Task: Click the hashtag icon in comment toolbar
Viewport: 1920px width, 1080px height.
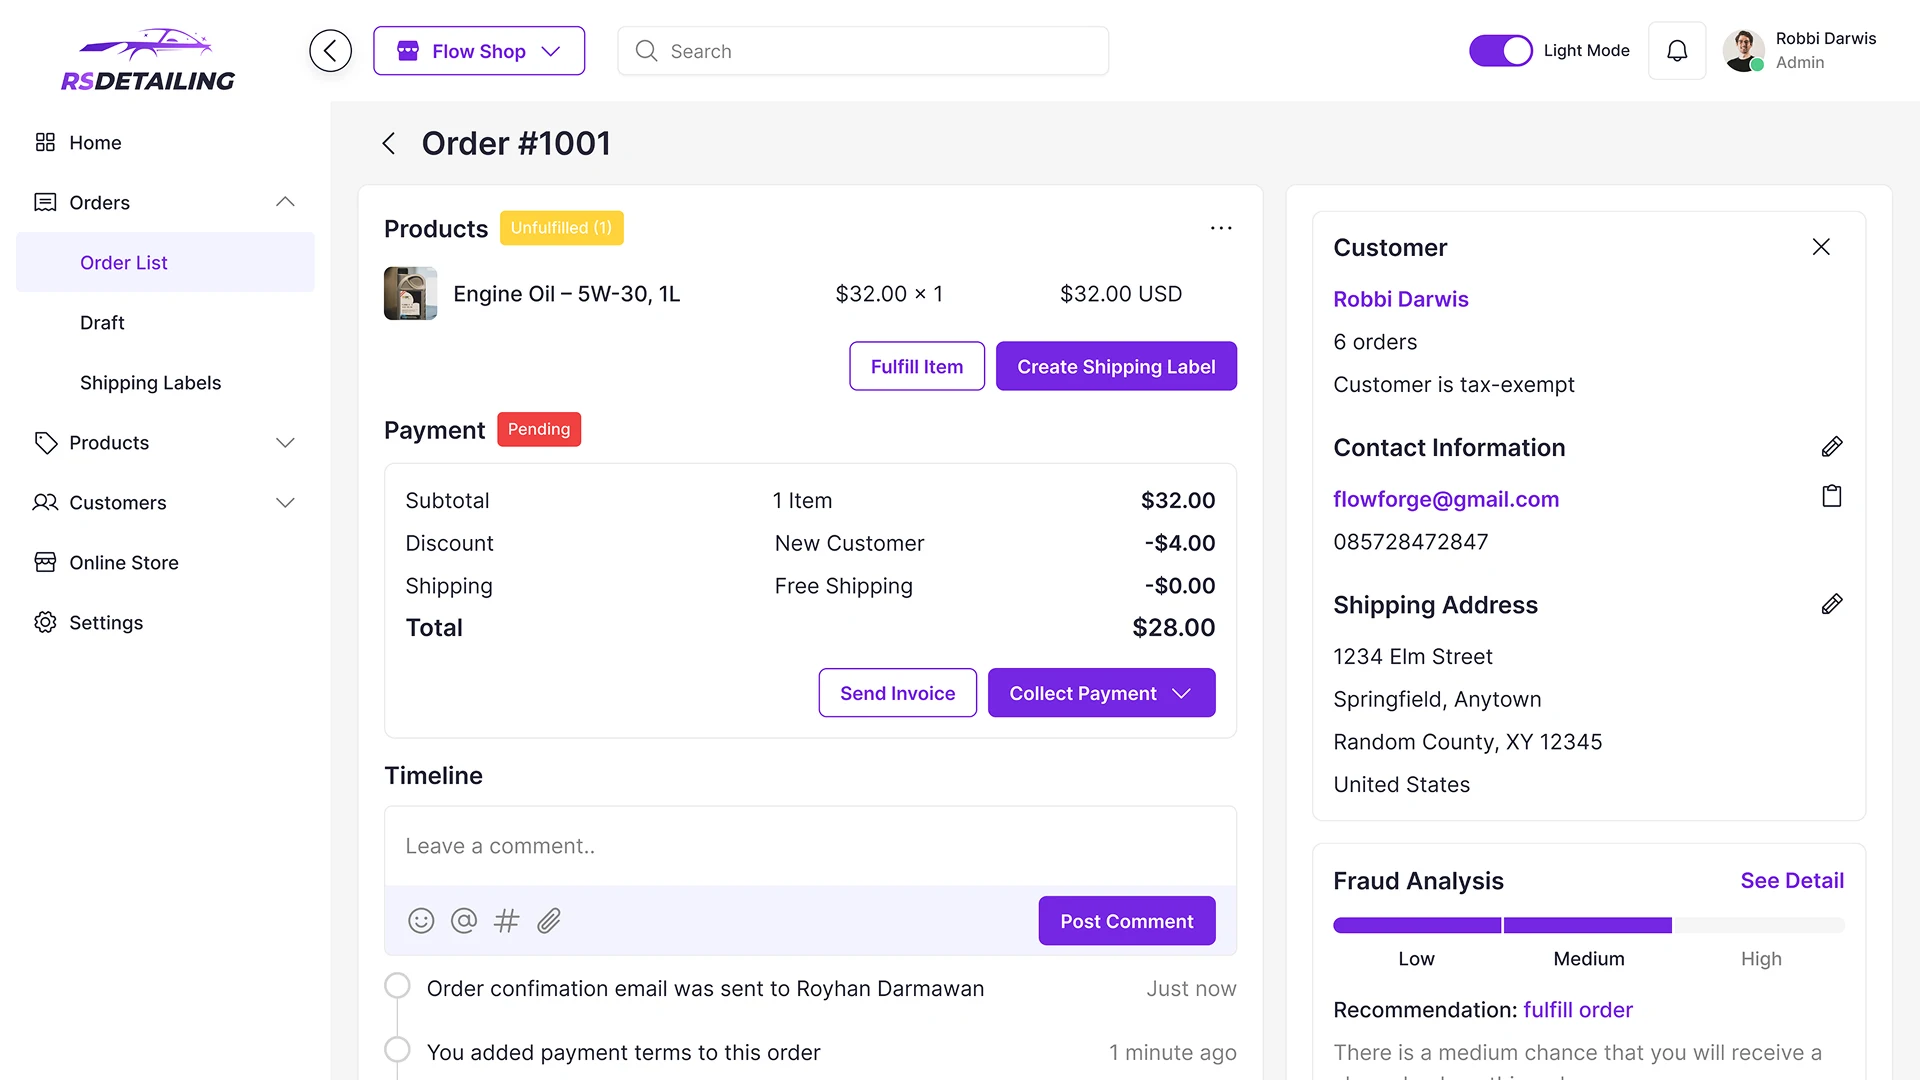Action: point(506,920)
